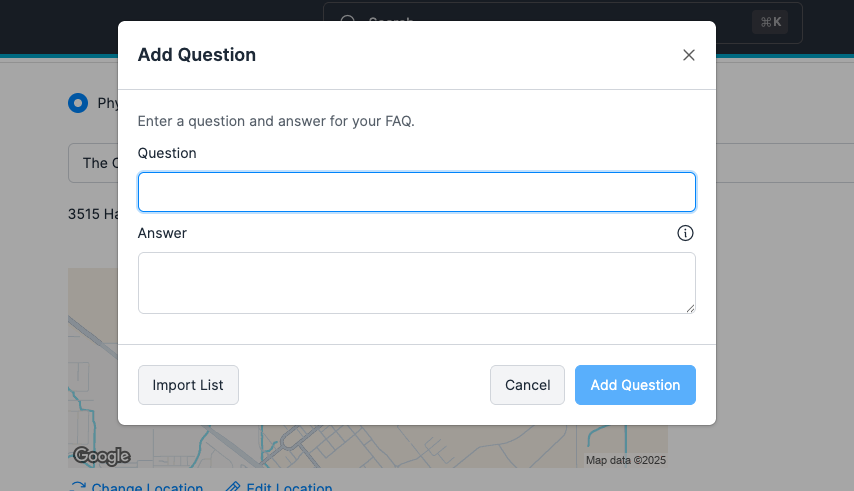Click the search magnifier icon
The height and width of the screenshot is (491, 854).
coord(347,21)
